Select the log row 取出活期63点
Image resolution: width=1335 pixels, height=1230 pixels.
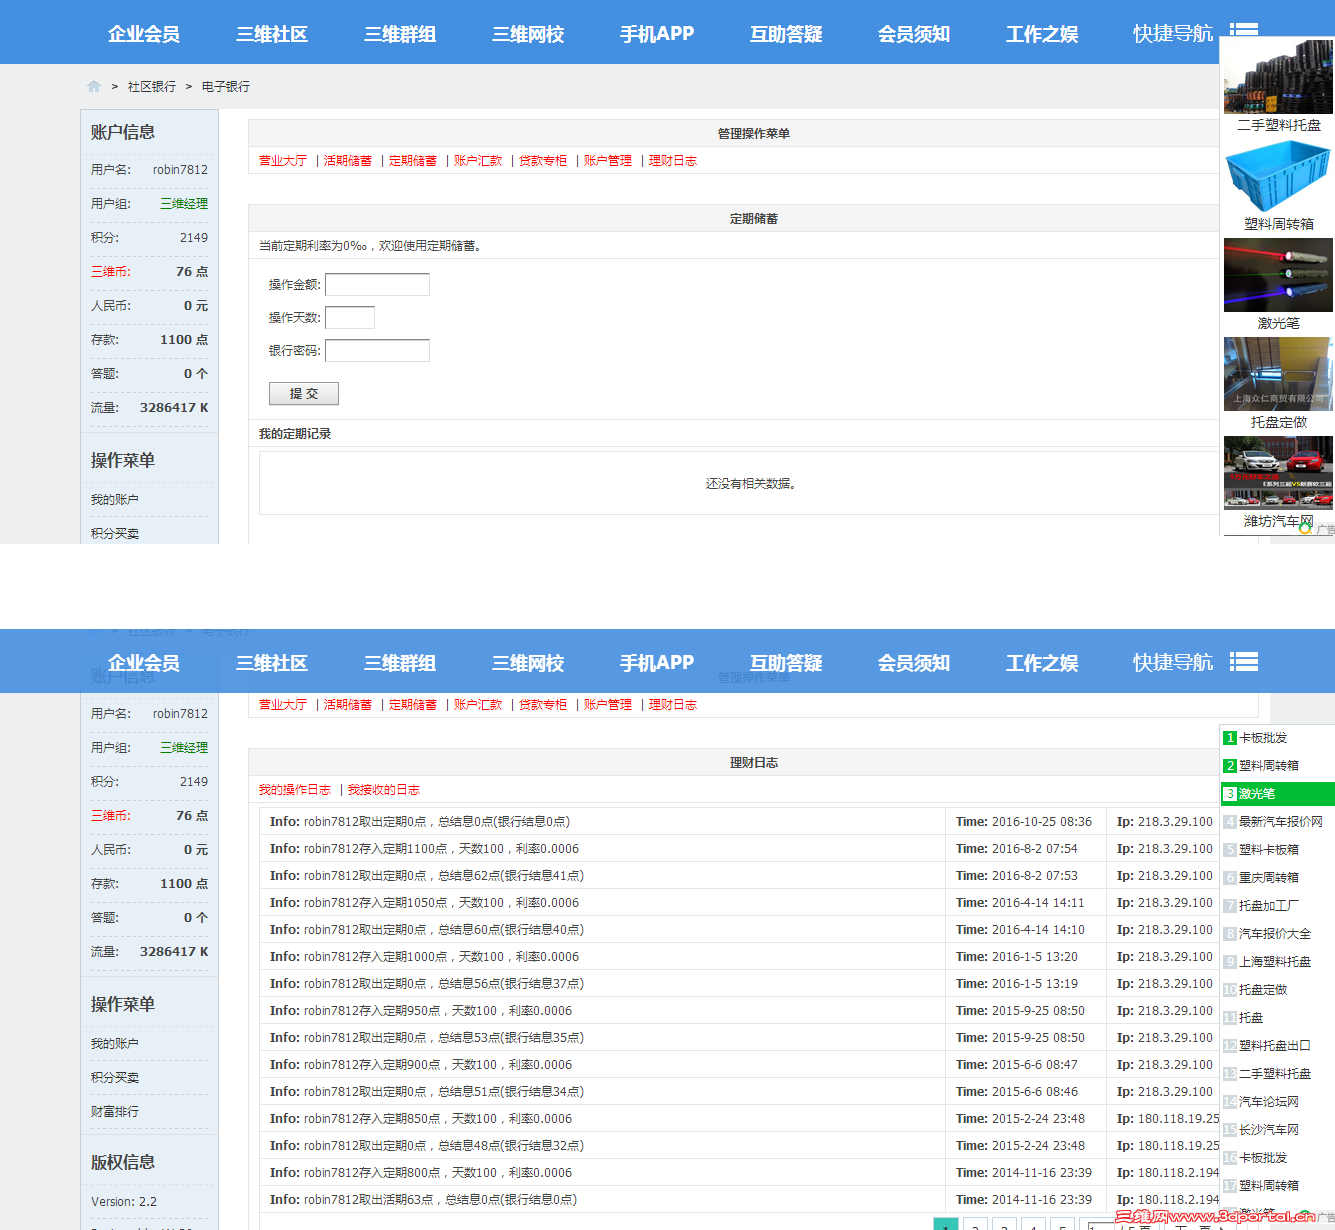click(x=602, y=1200)
